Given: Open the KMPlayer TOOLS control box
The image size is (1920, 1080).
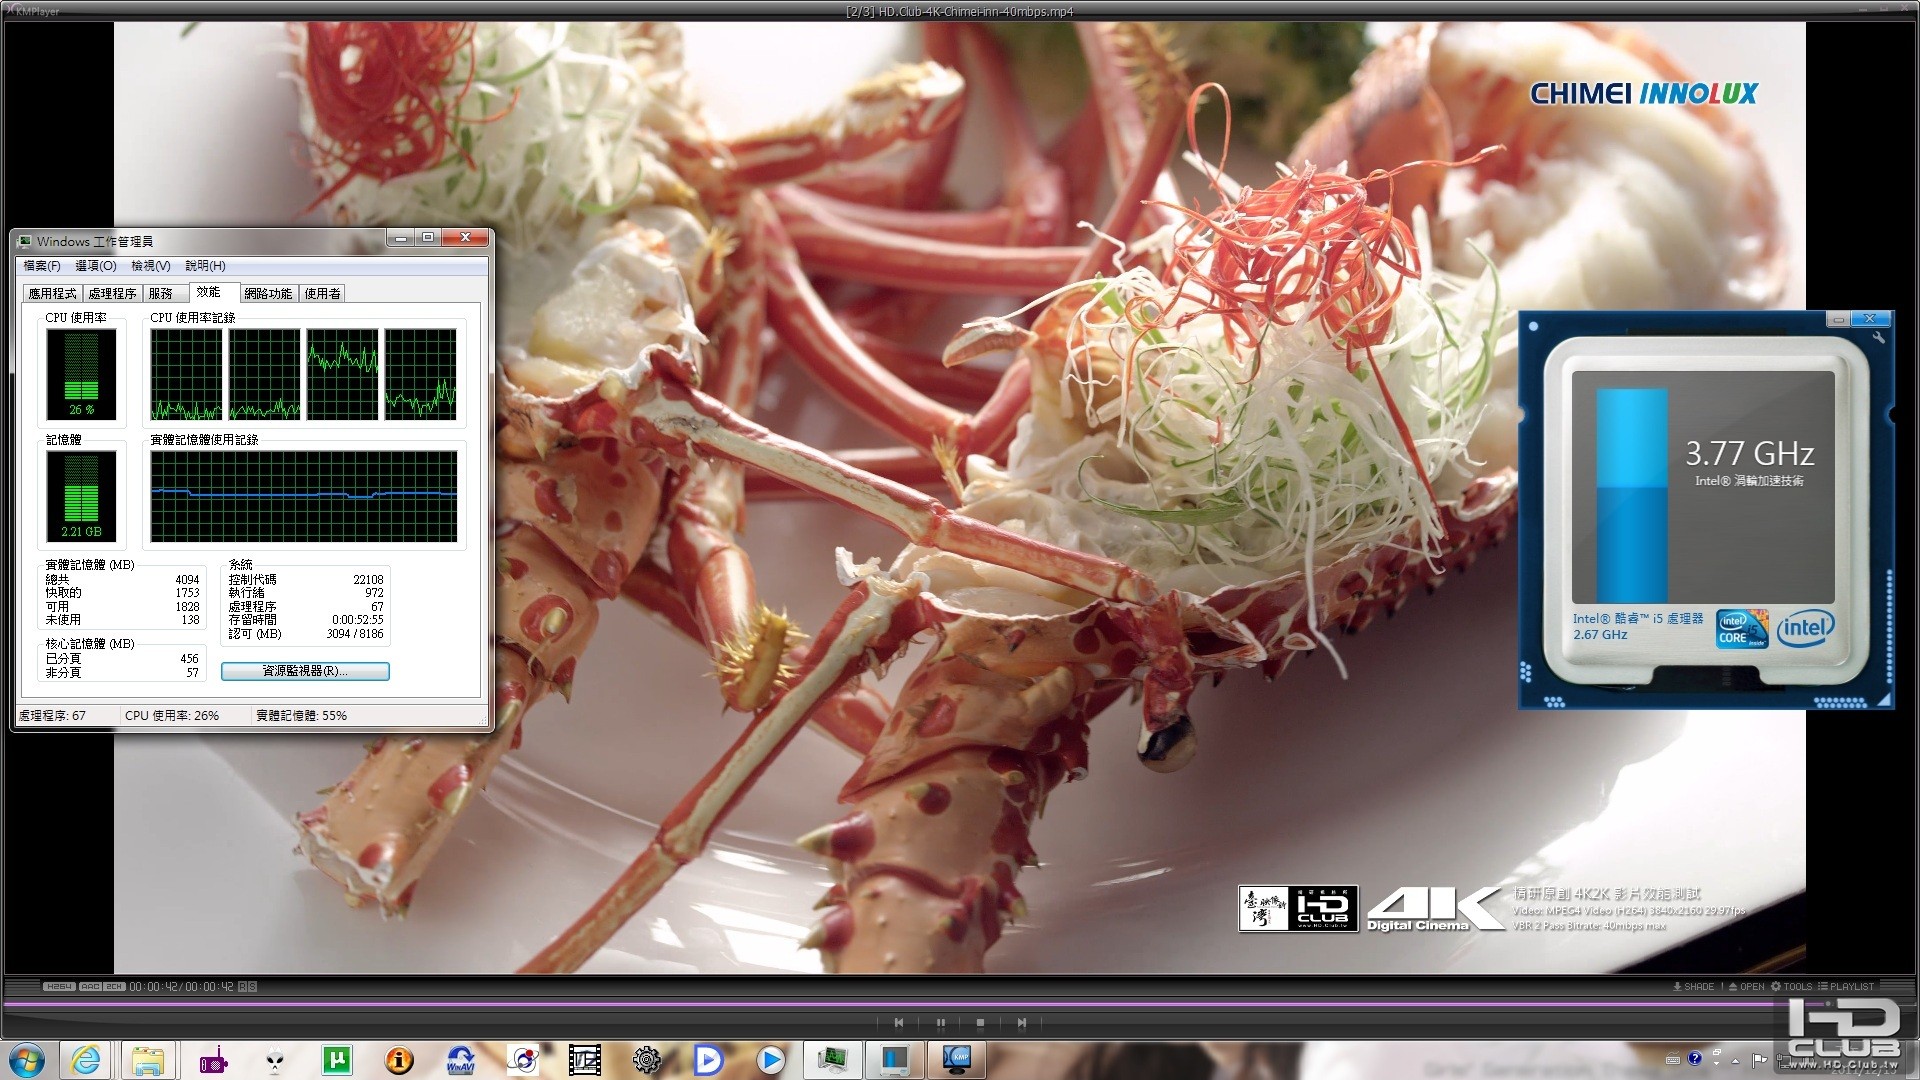Looking at the screenshot, I should 1792,986.
